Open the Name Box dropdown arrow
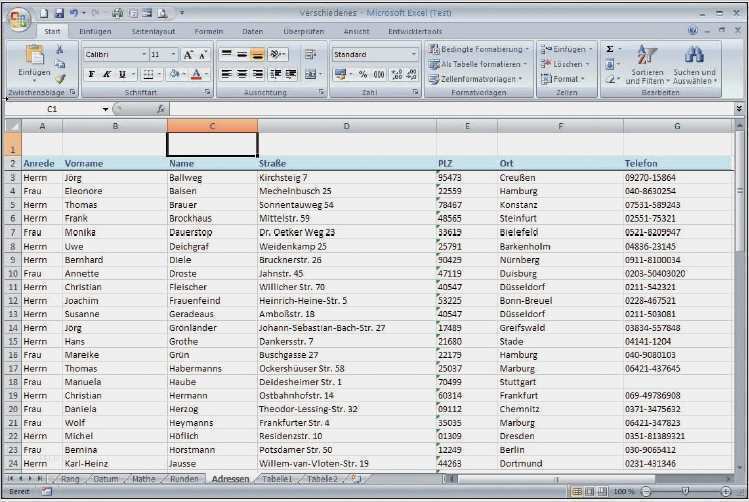Image resolution: width=749 pixels, height=502 pixels. point(105,108)
